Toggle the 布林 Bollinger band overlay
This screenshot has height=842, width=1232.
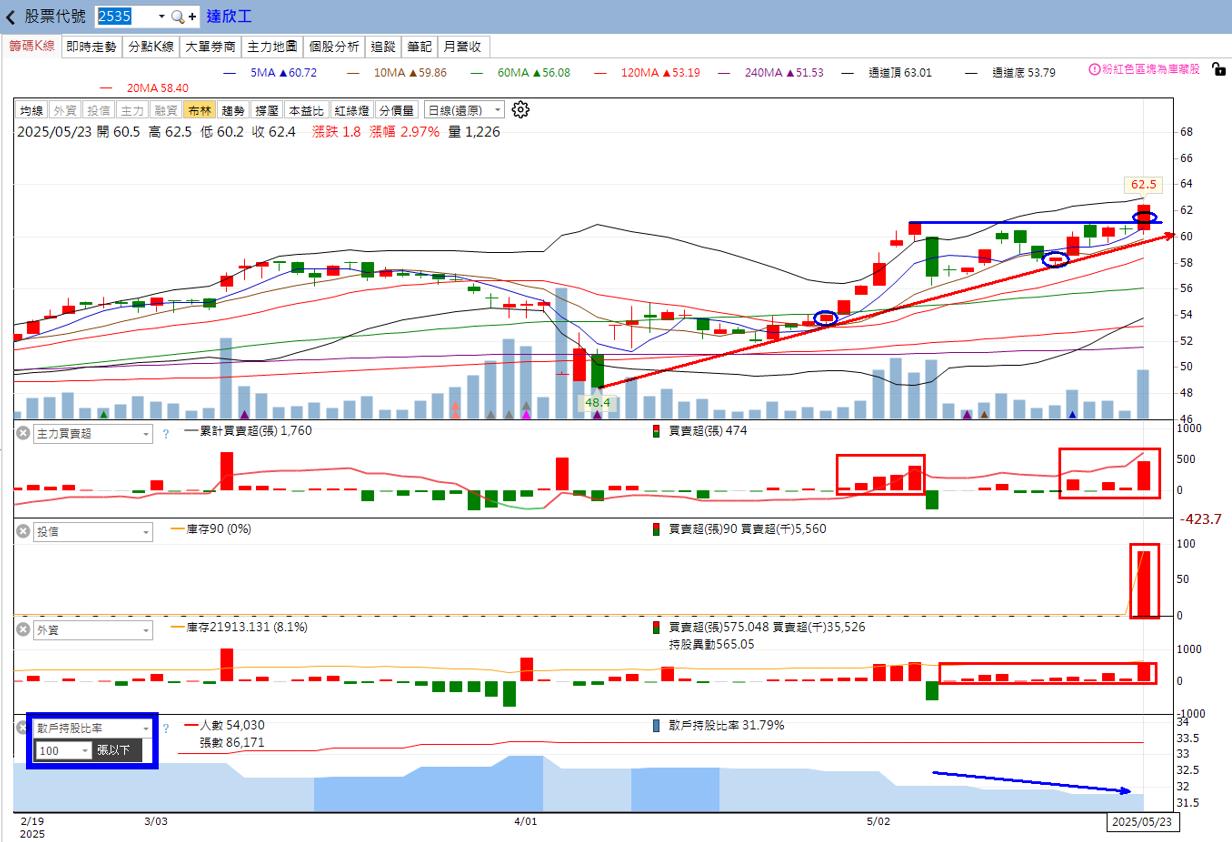(200, 111)
